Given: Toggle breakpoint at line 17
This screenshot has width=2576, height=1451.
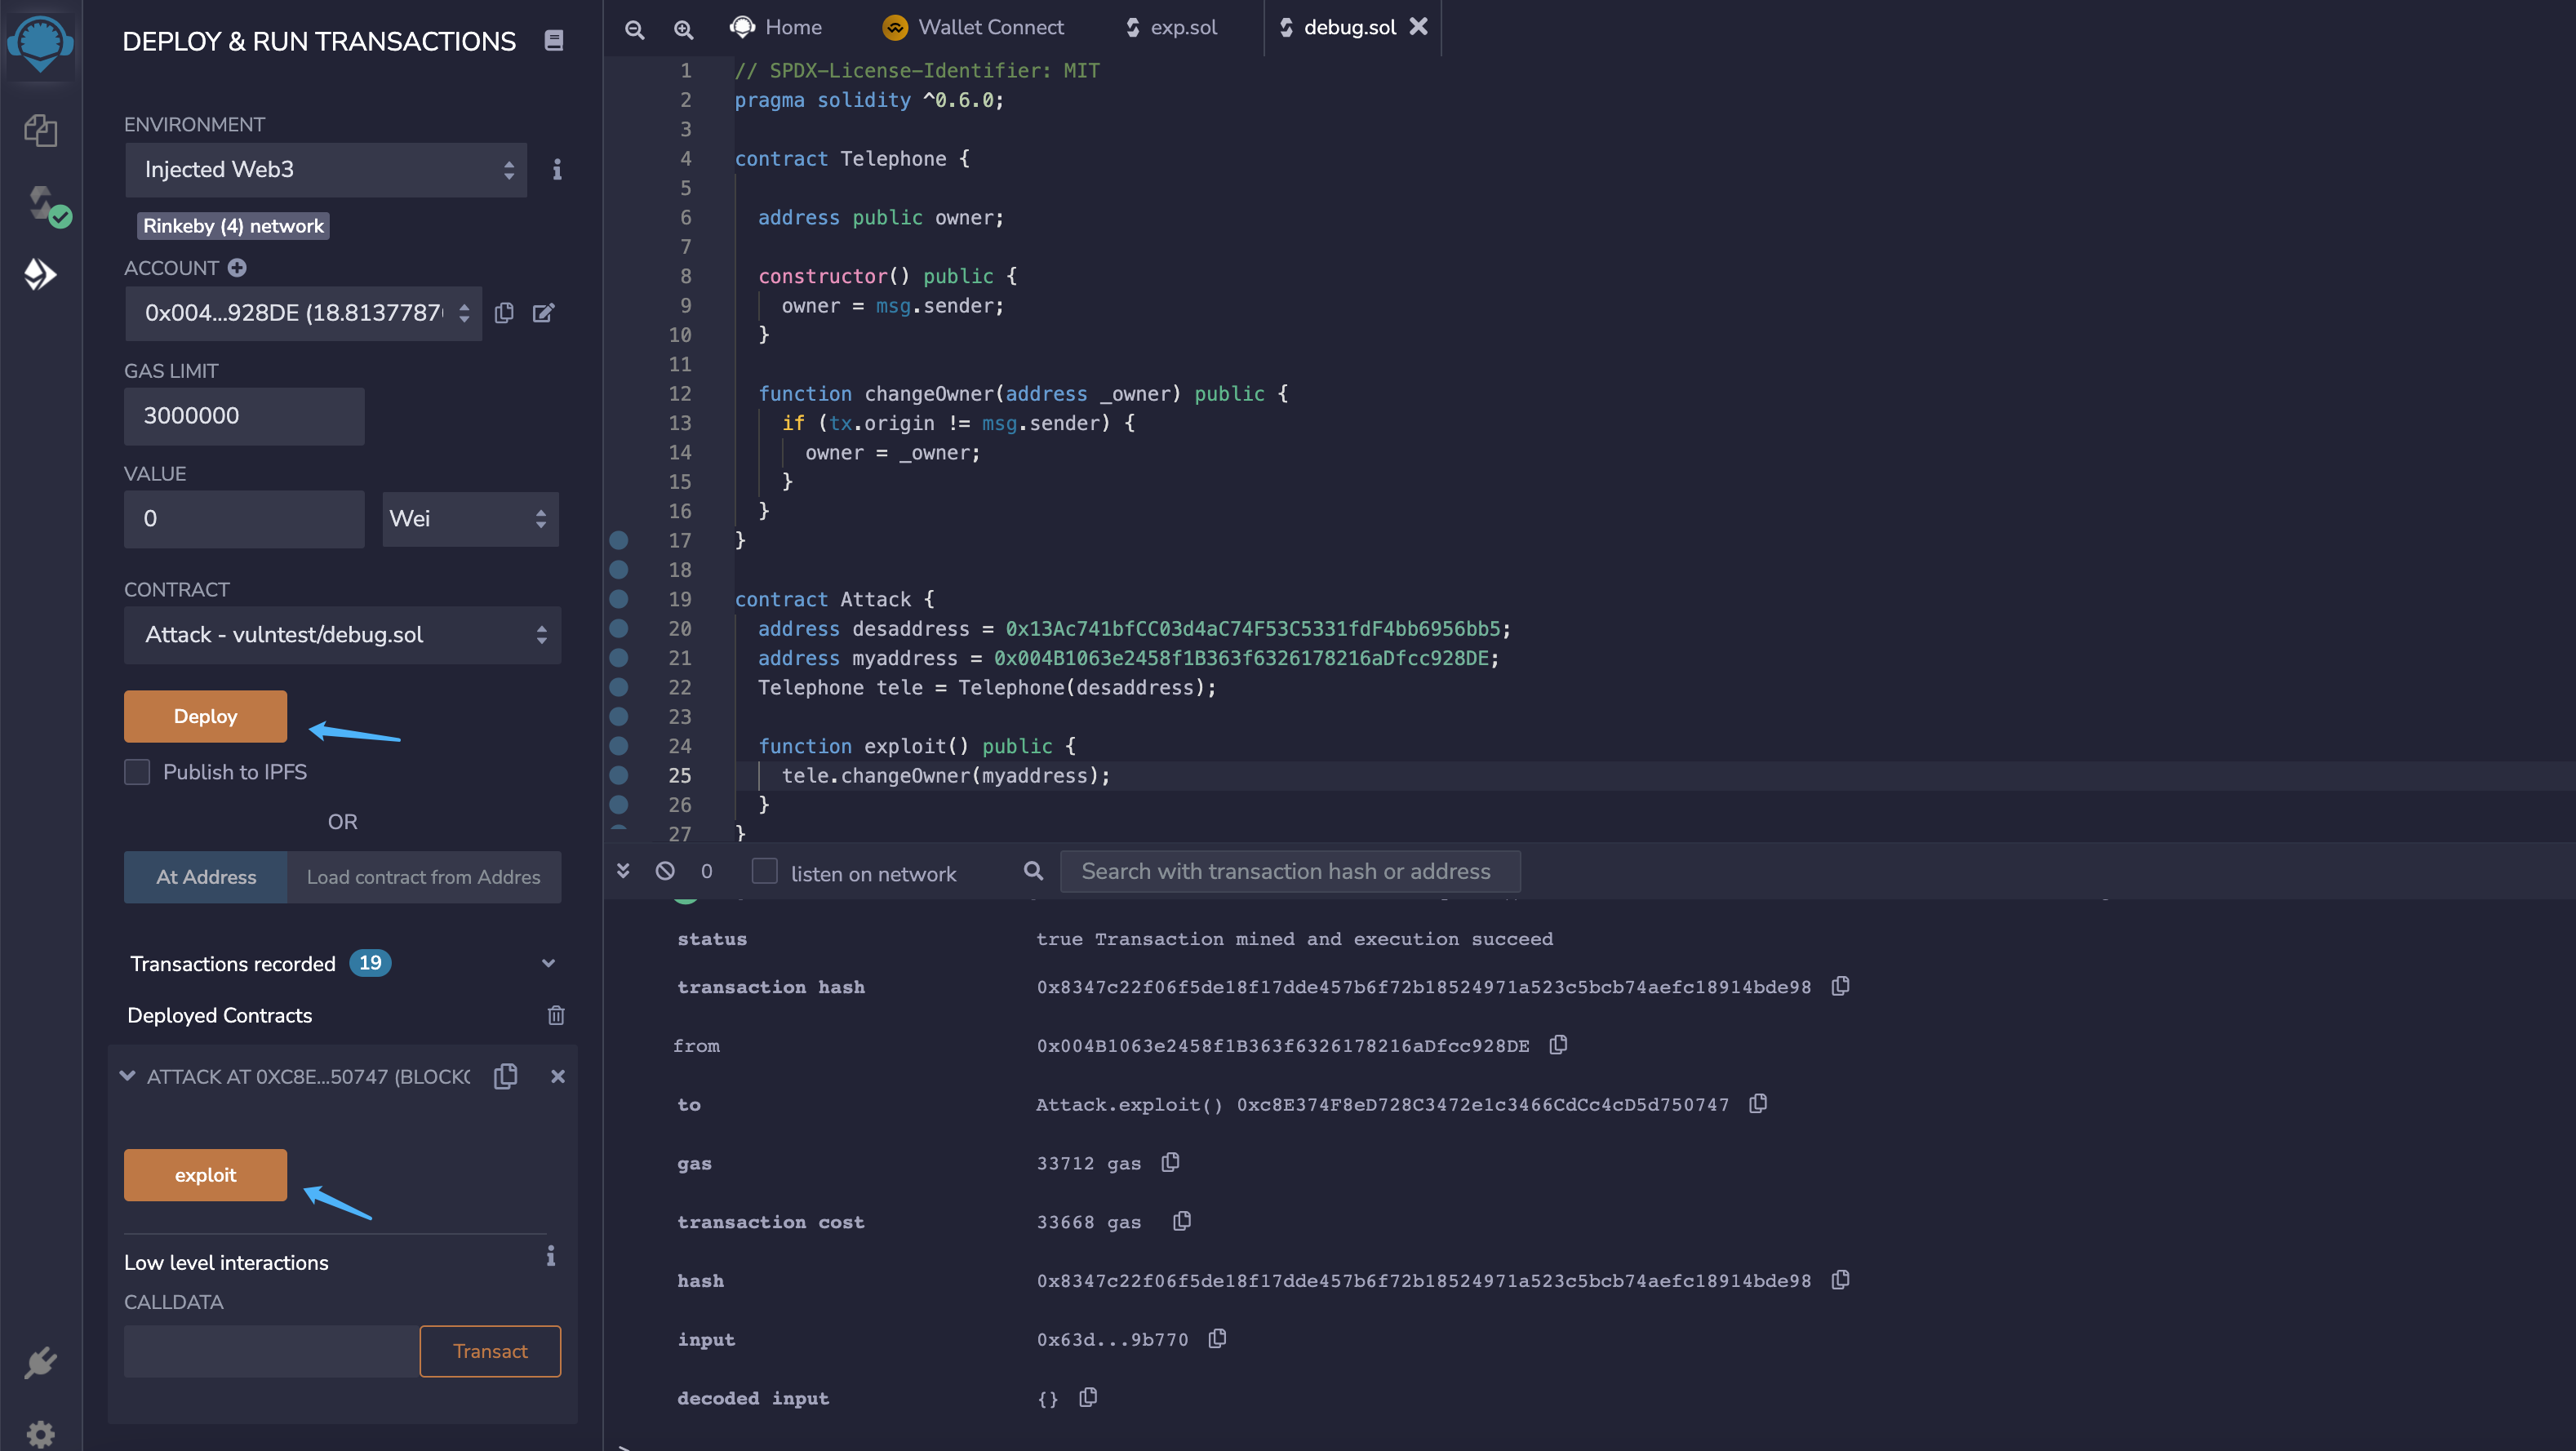Looking at the screenshot, I should pos(619,540).
